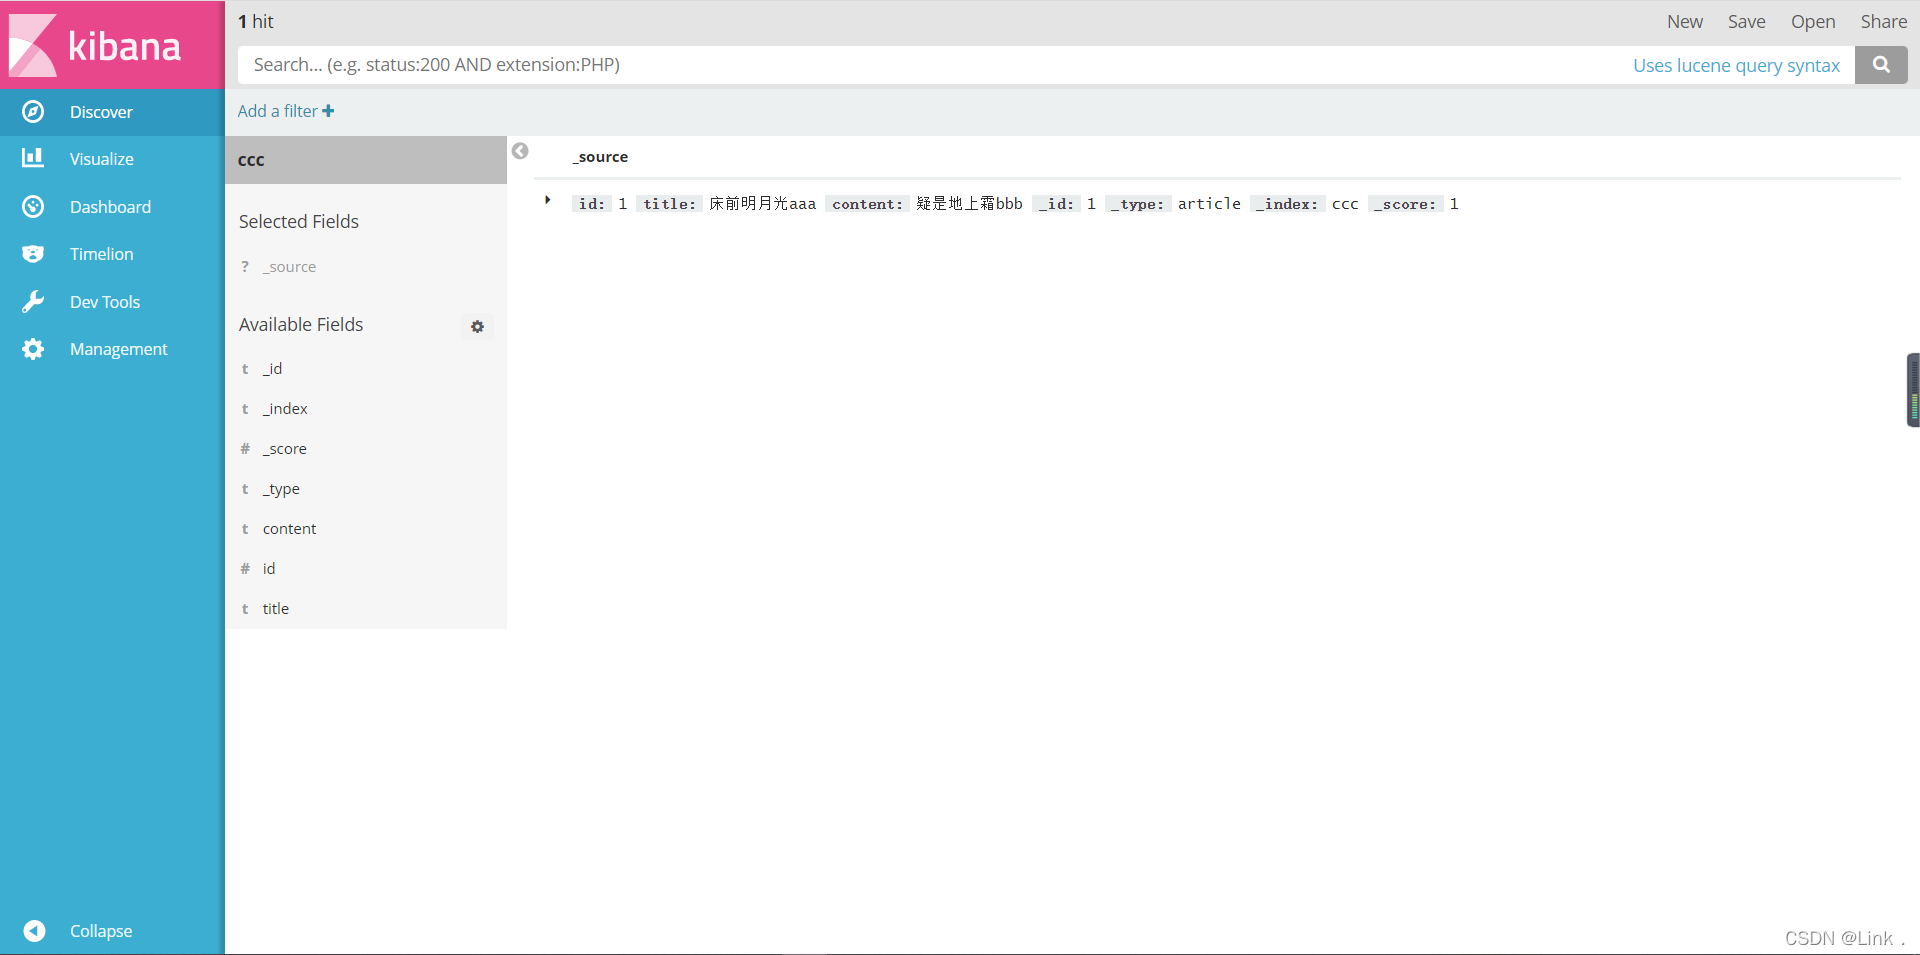1920x955 pixels.
Task: Click the _source column header
Action: [x=600, y=157]
